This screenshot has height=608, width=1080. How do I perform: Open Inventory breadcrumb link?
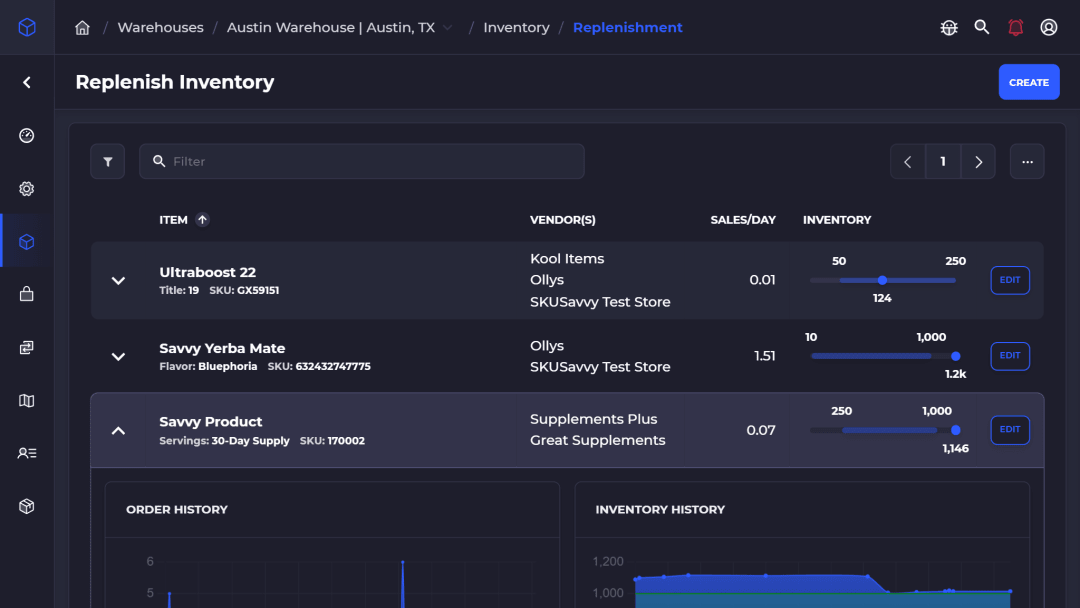pos(517,28)
